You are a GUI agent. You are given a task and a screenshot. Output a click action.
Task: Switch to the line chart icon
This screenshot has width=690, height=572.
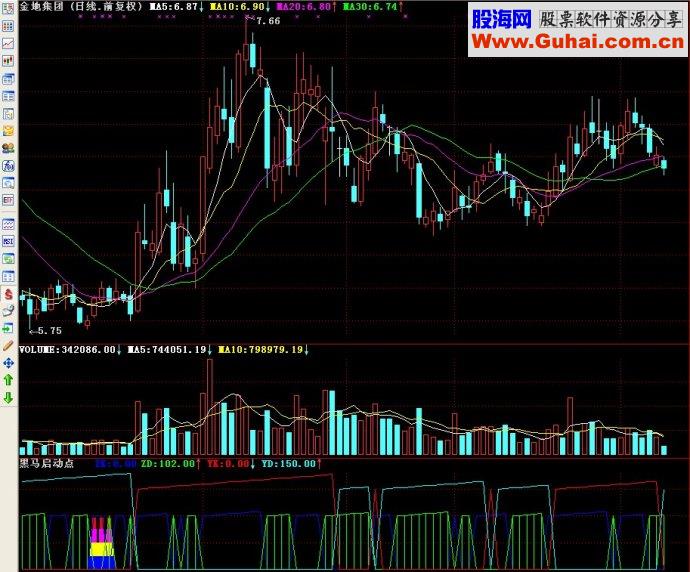8,44
